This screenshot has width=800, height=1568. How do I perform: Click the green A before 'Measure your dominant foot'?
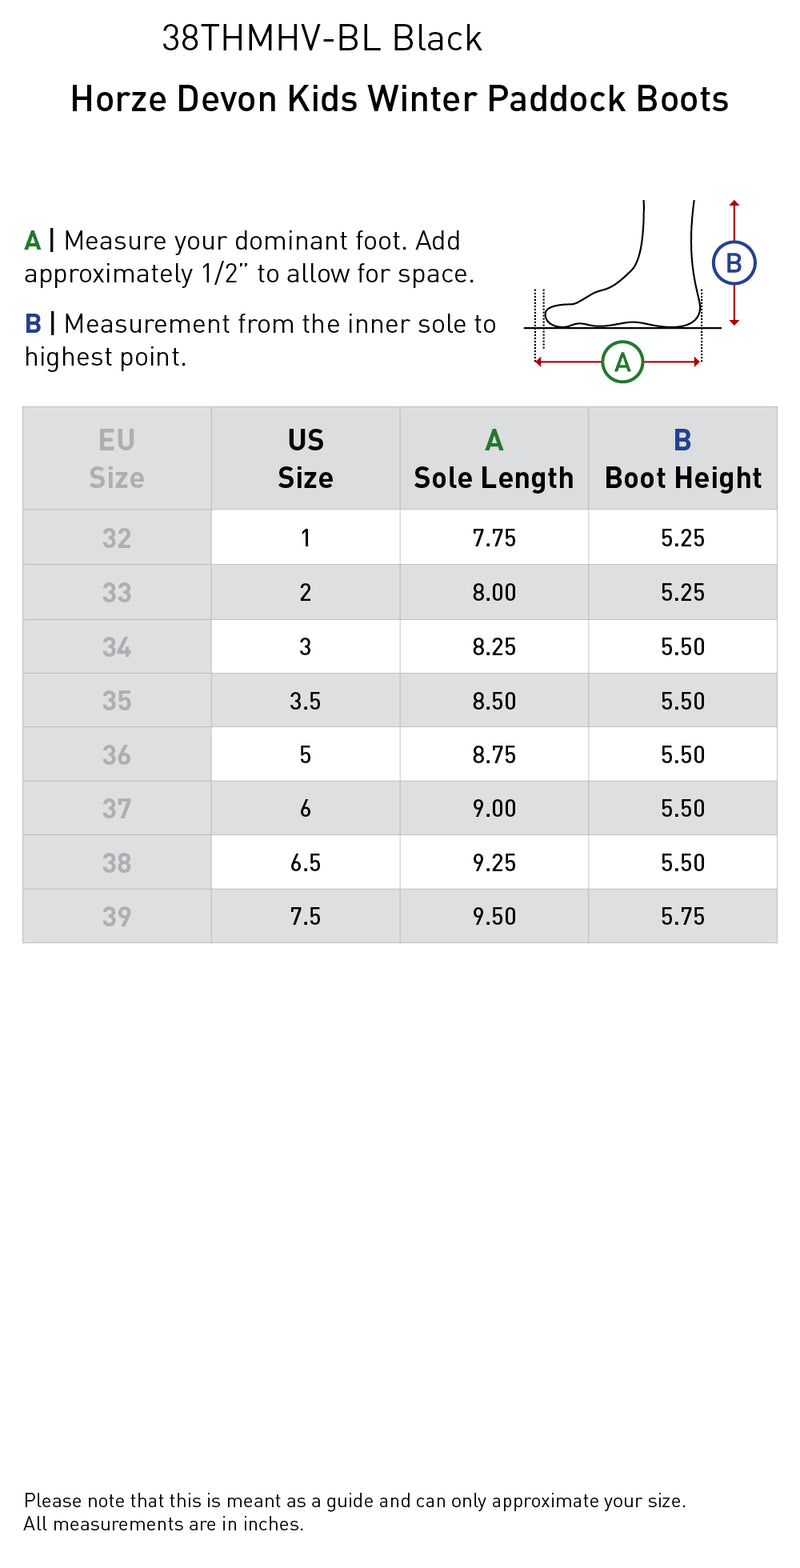pos(33,241)
